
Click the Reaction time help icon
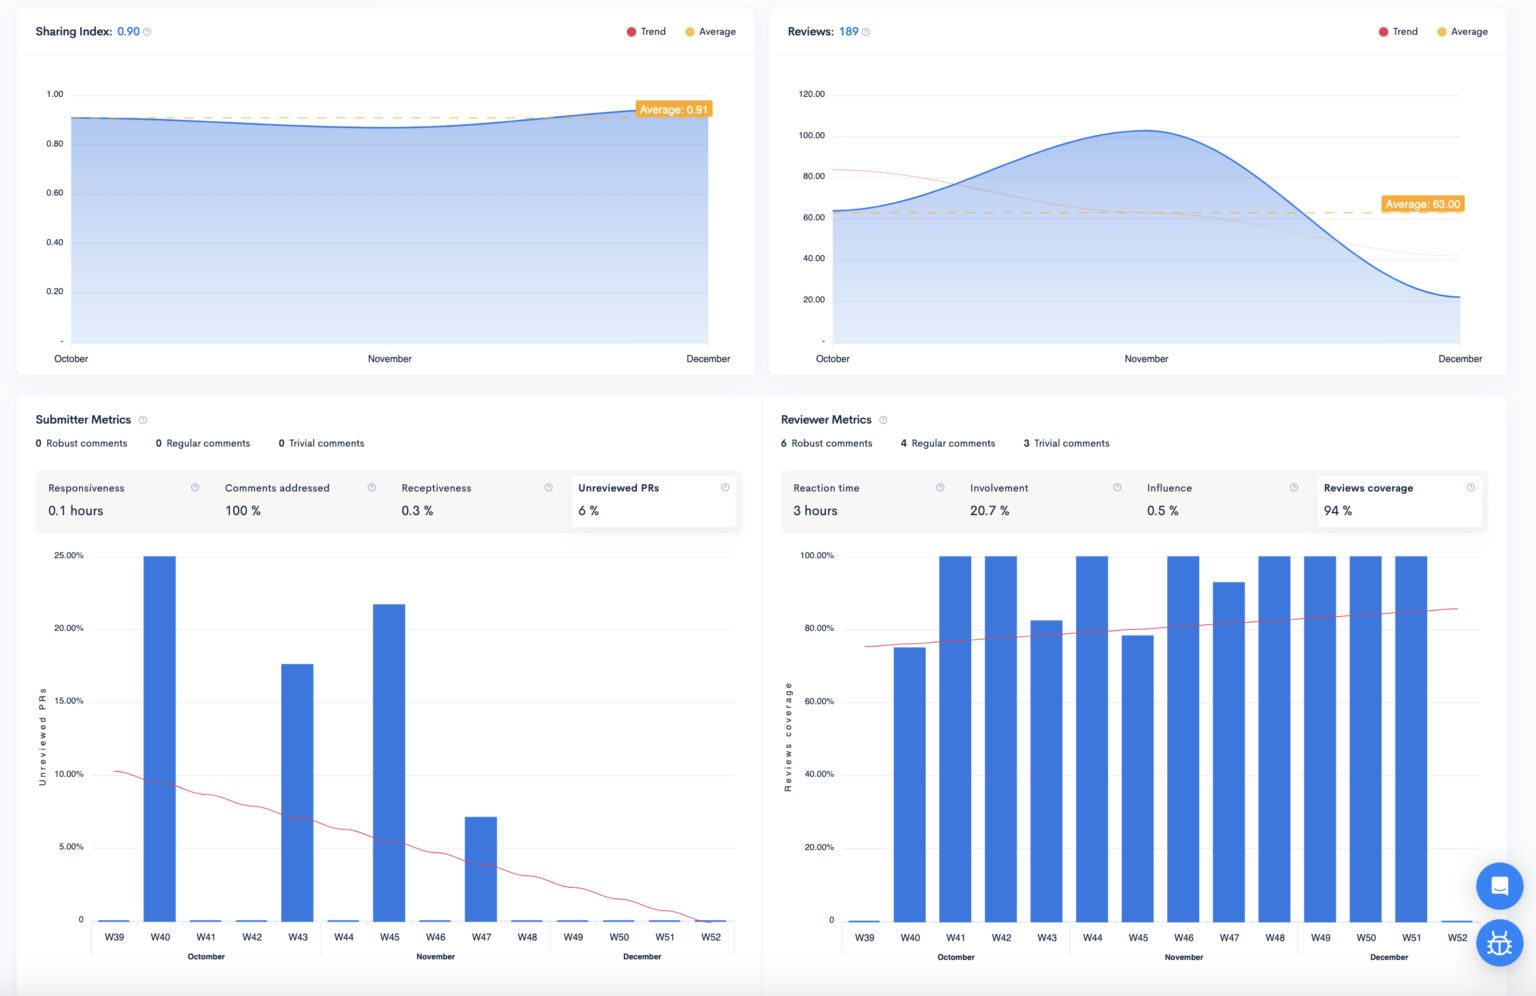pos(940,487)
